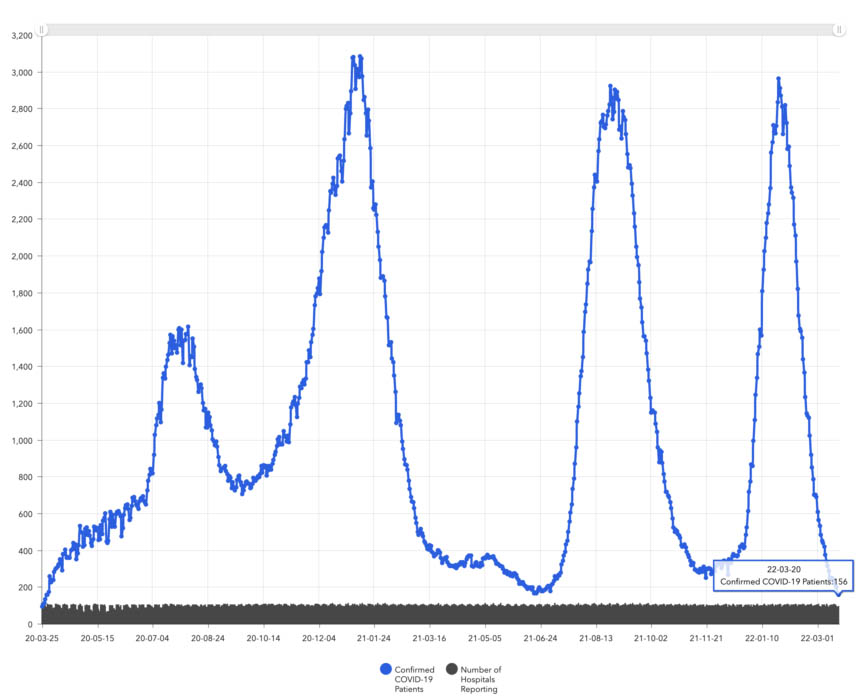Screen dimensions: 860x700
Task: Click the 2,000 value label on y-axis
Action: pyautogui.click(x=21, y=256)
